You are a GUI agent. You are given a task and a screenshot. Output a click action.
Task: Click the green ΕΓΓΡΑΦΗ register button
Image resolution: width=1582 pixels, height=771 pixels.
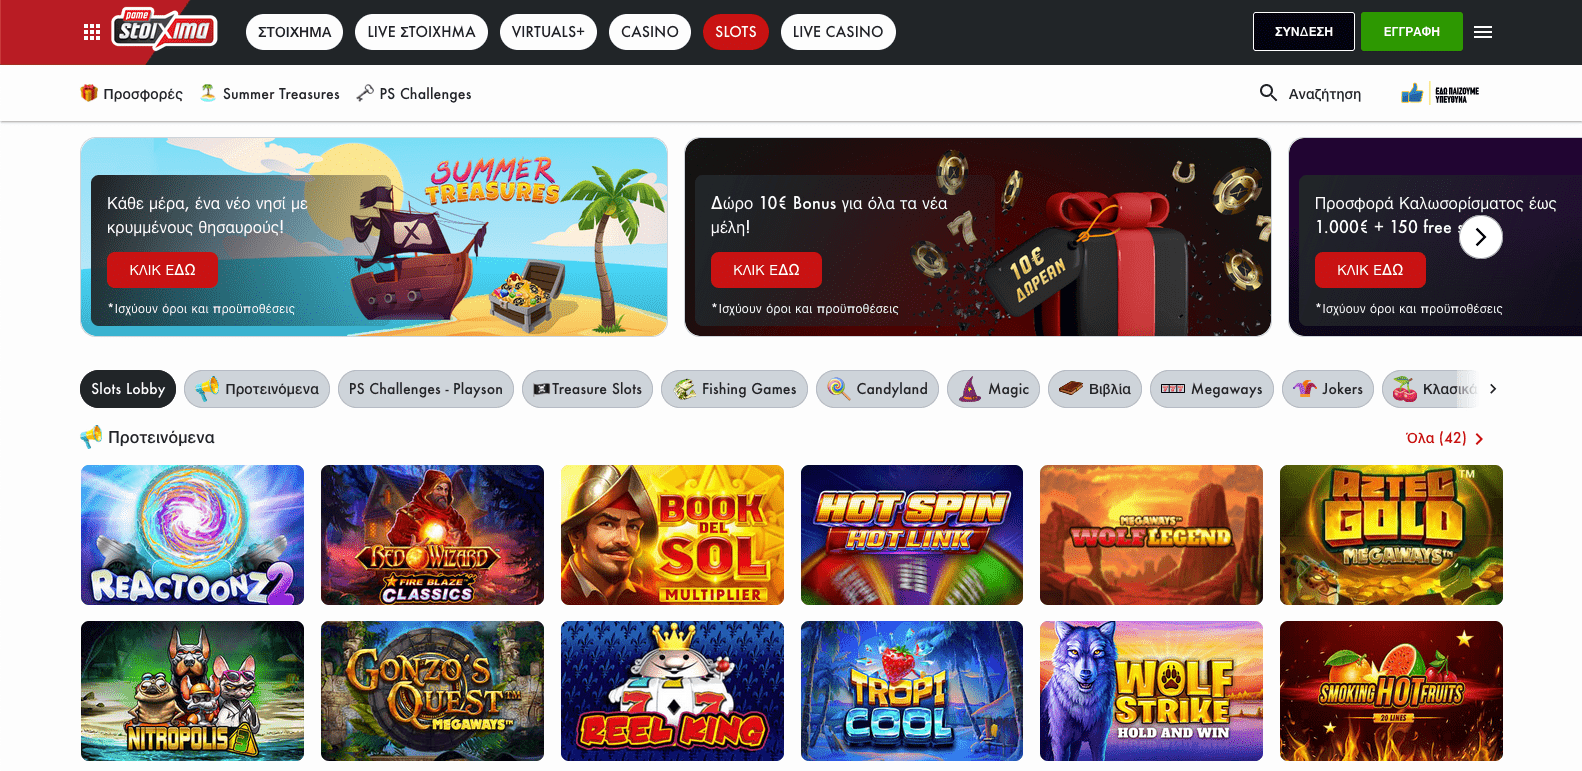[x=1412, y=32]
